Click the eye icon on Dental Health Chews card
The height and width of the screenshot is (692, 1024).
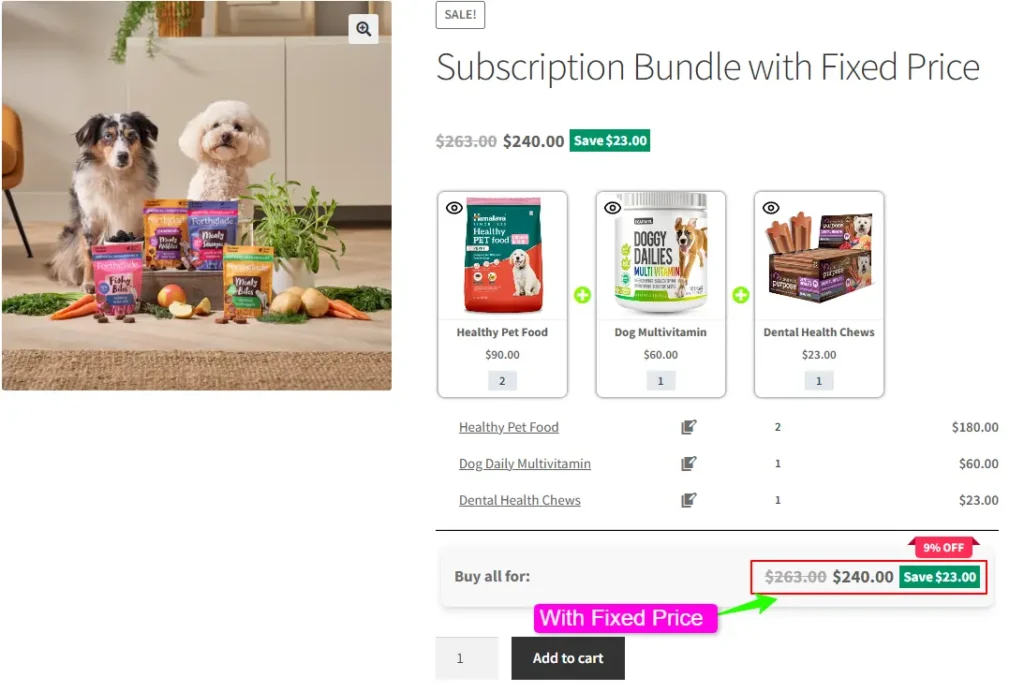(771, 208)
